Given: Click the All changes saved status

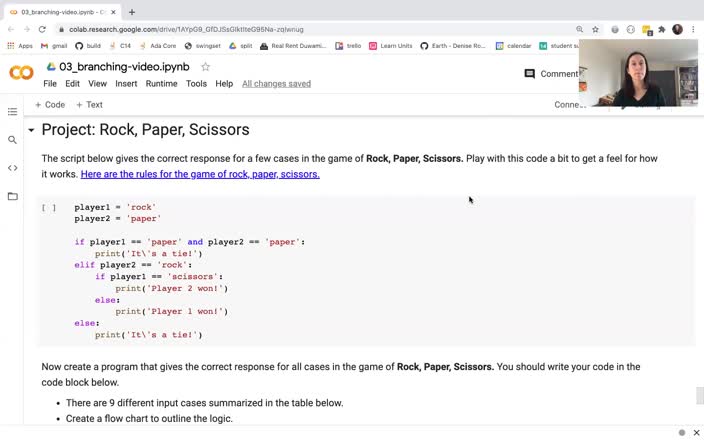Looking at the screenshot, I should [276, 84].
